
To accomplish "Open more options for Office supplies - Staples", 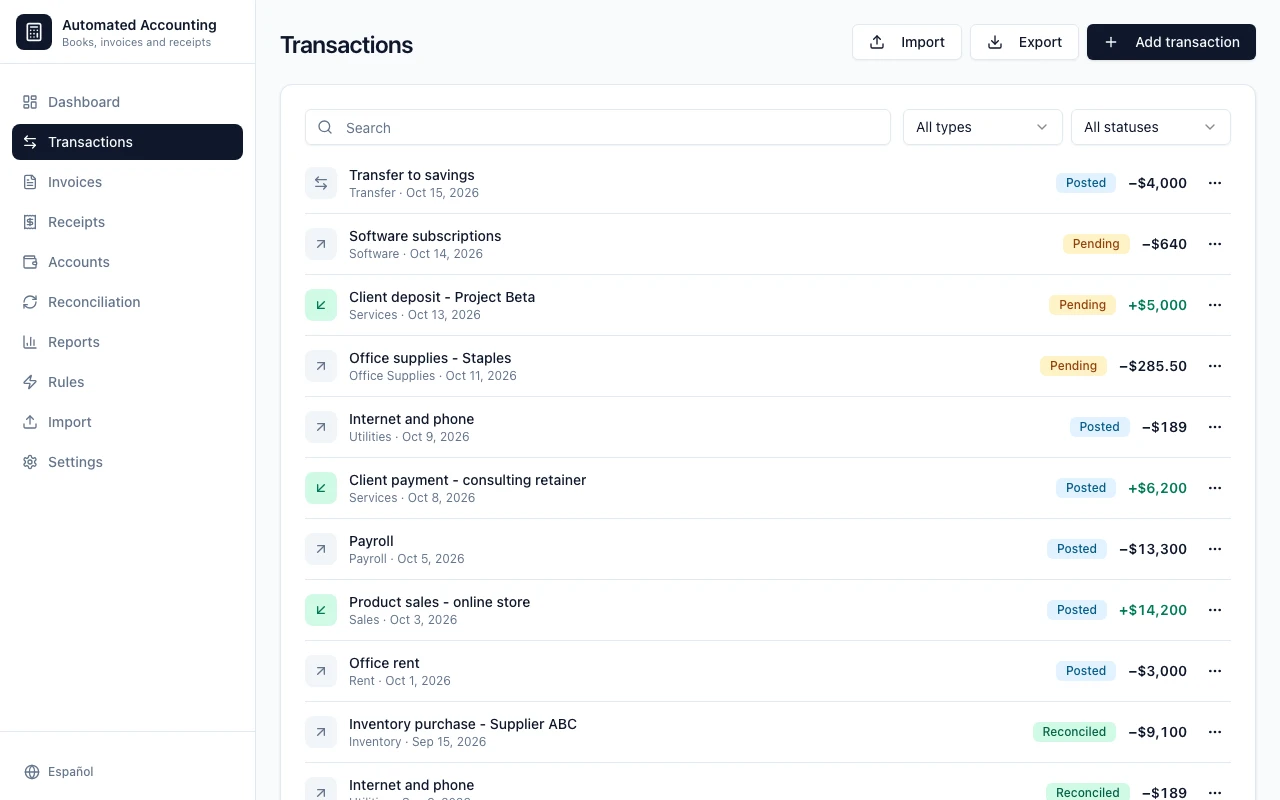I will point(1215,366).
